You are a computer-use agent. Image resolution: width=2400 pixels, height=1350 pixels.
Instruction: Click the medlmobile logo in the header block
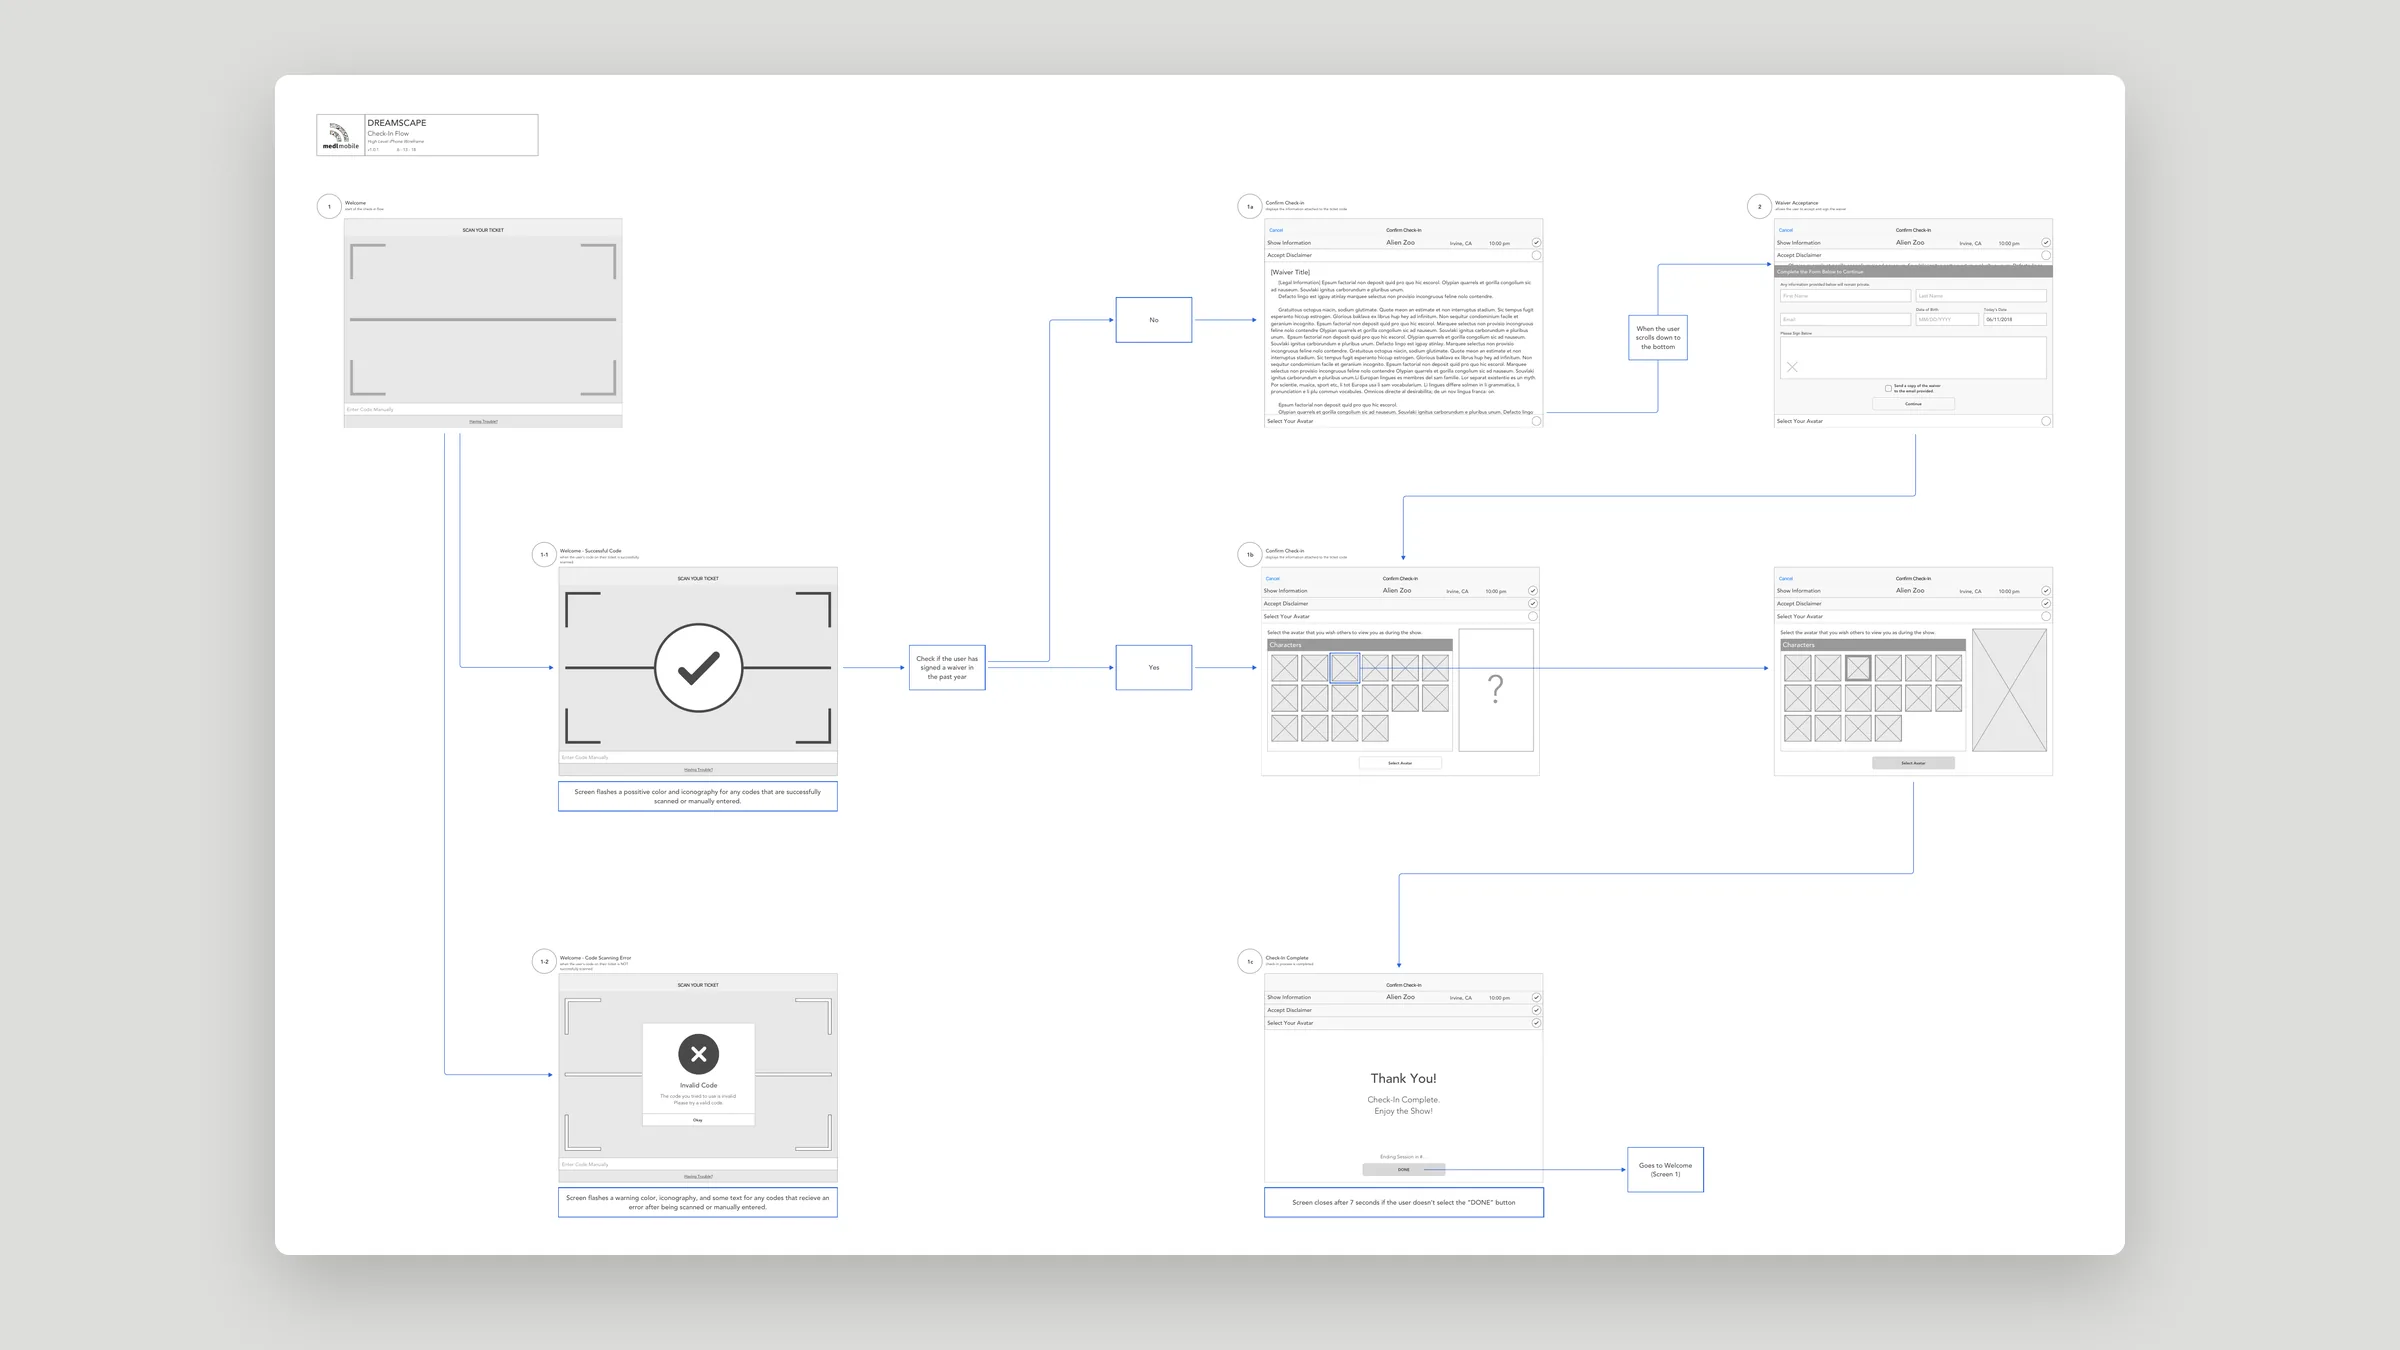[x=340, y=136]
